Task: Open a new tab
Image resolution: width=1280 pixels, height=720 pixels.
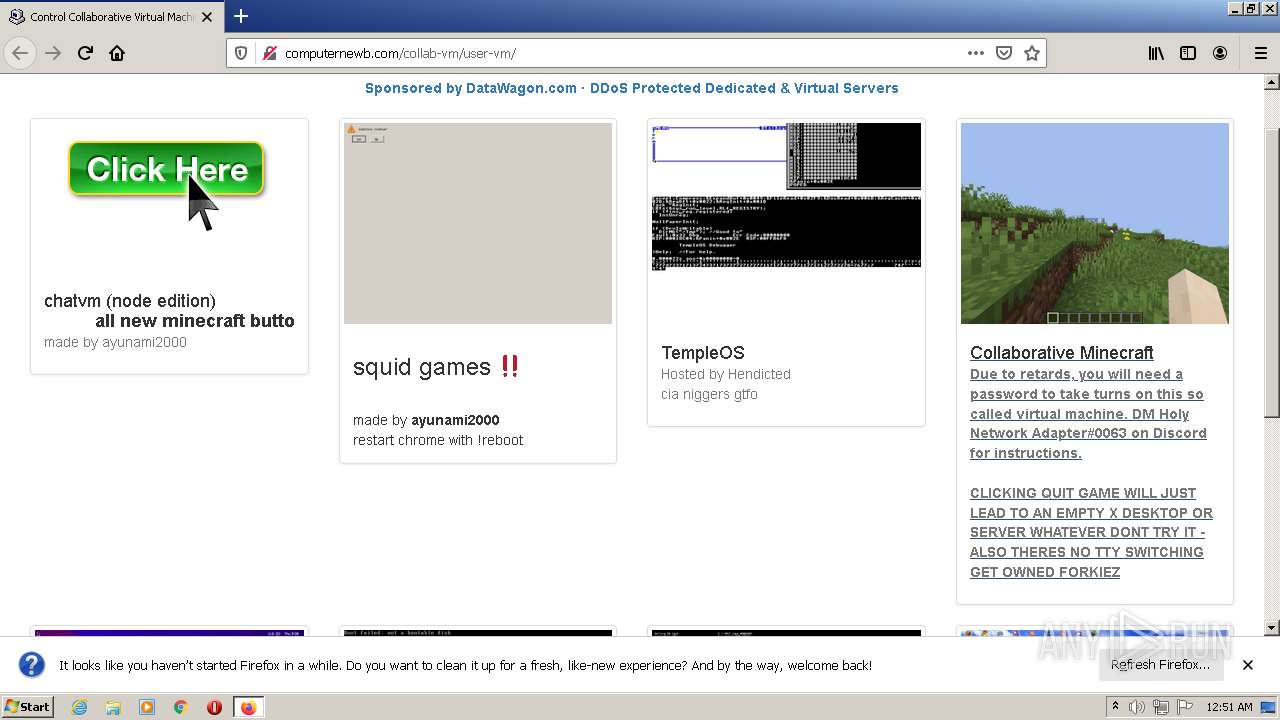Action: [x=241, y=16]
